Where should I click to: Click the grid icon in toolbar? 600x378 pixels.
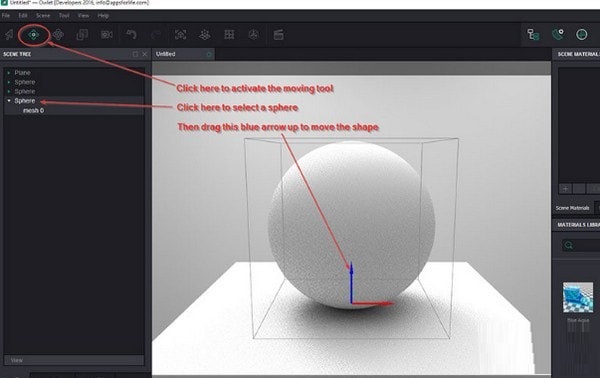point(229,35)
